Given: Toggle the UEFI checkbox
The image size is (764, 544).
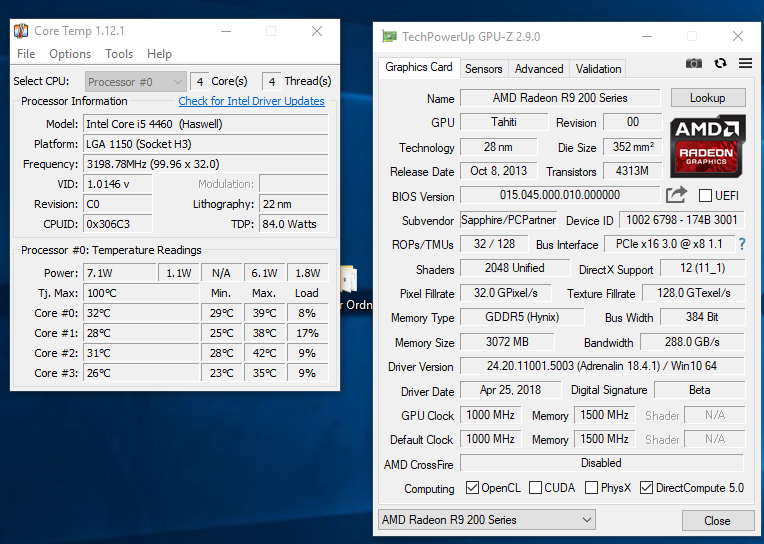Looking at the screenshot, I should [705, 195].
